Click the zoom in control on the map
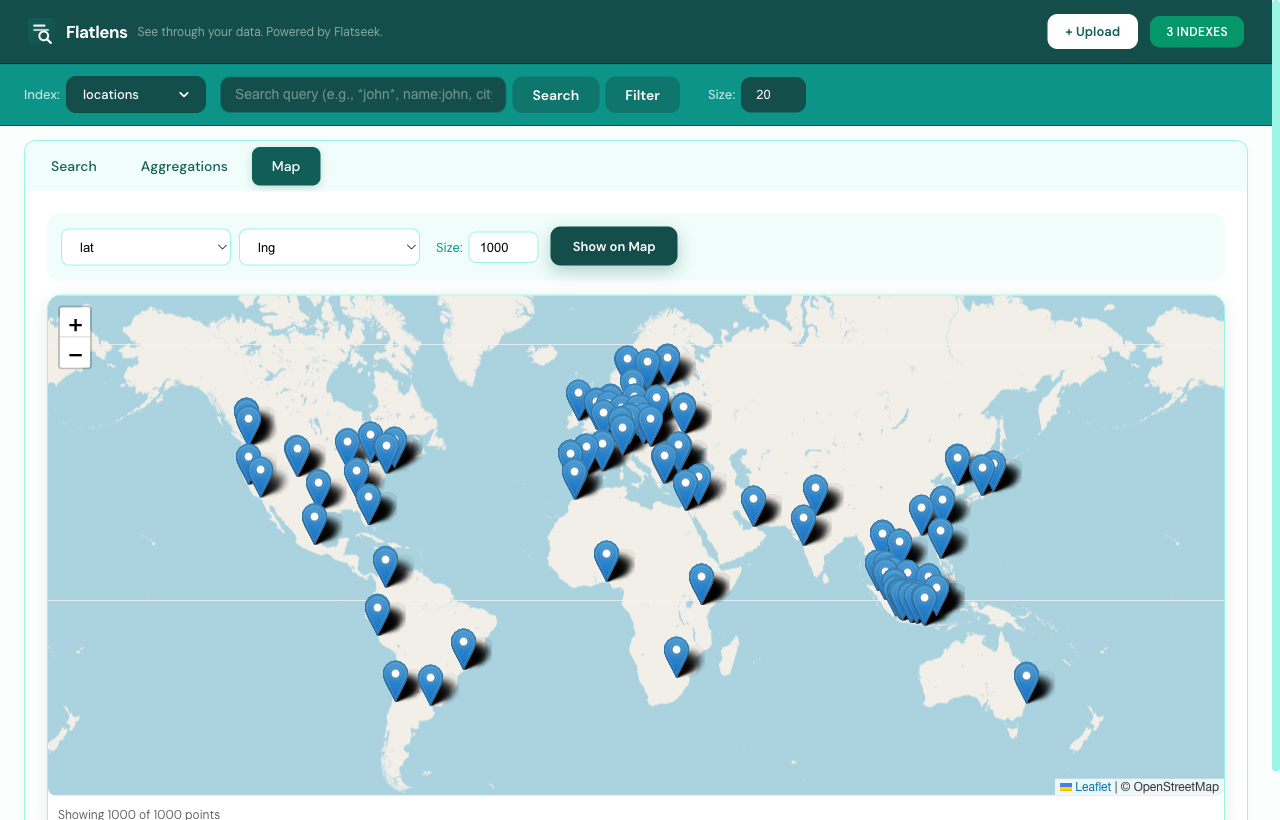Screen dimensions: 1280x820 click(75, 324)
